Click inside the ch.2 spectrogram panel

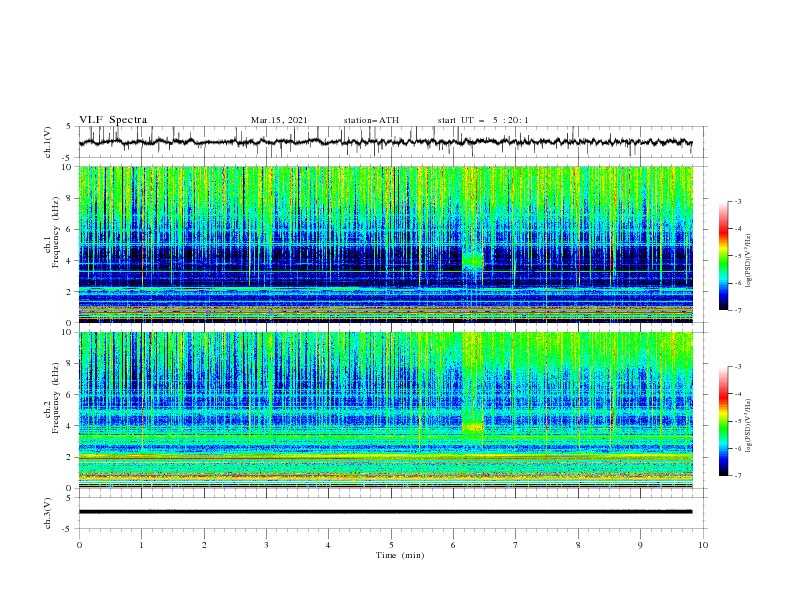[385, 410]
